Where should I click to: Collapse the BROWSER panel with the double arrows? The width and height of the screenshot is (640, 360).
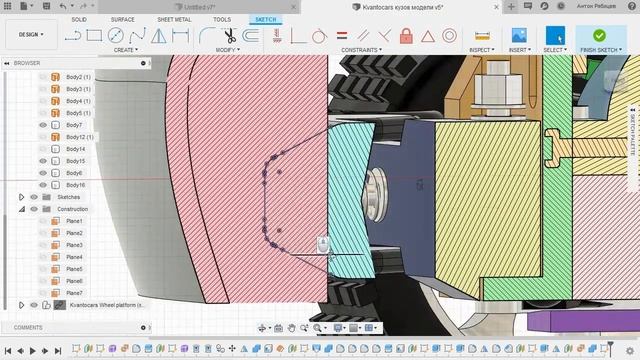7,63
